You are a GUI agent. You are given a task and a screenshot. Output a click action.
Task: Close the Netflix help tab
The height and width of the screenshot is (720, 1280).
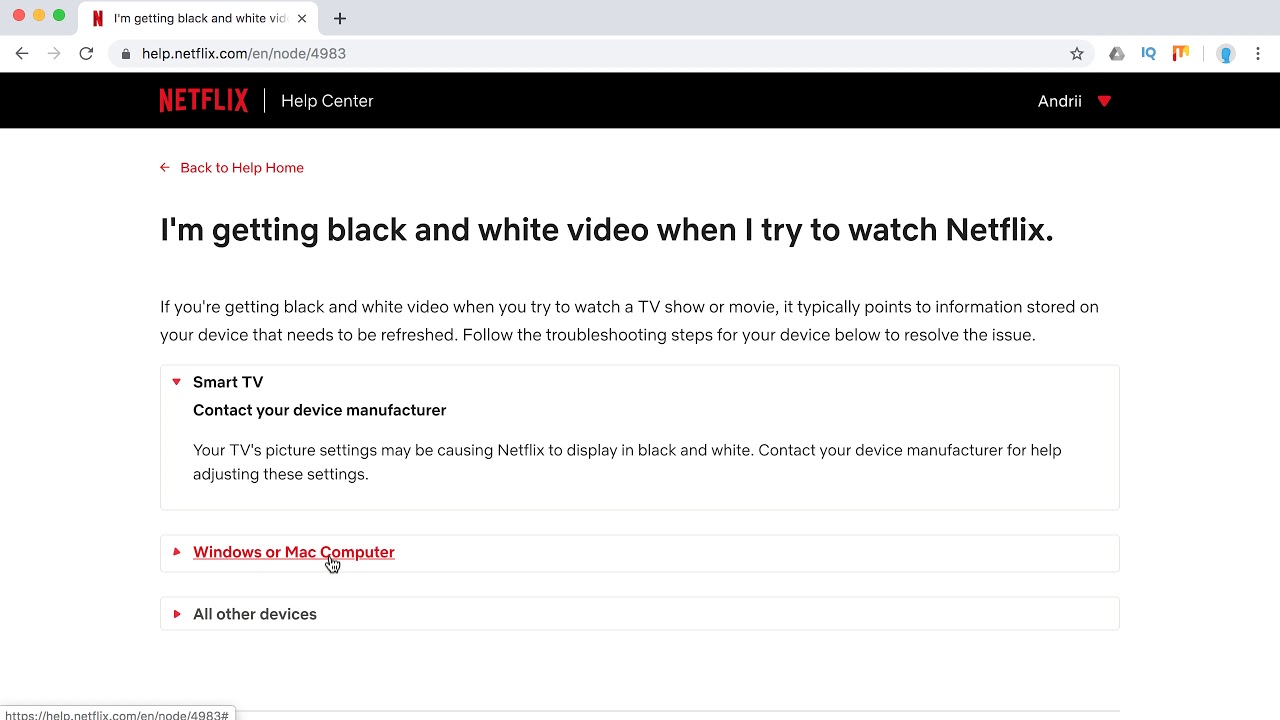pos(302,18)
